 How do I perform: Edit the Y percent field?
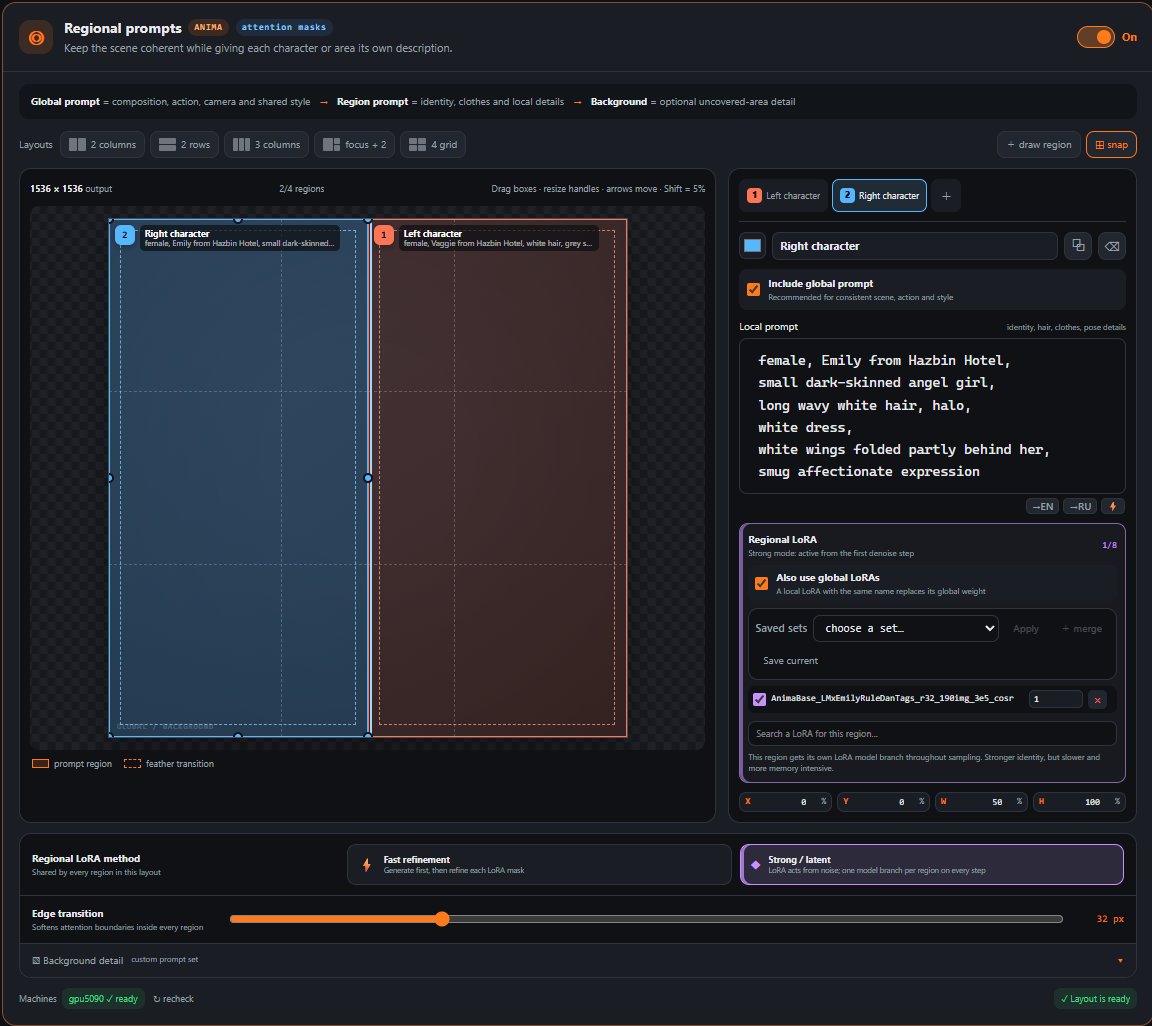coord(882,802)
